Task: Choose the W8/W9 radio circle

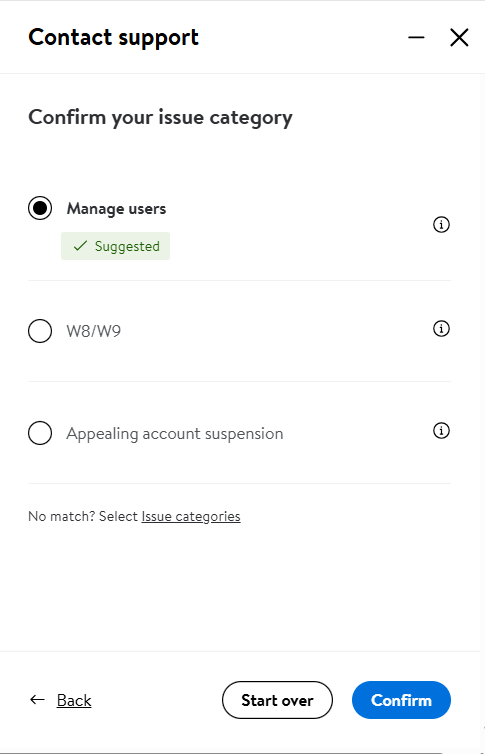Action: click(x=40, y=331)
